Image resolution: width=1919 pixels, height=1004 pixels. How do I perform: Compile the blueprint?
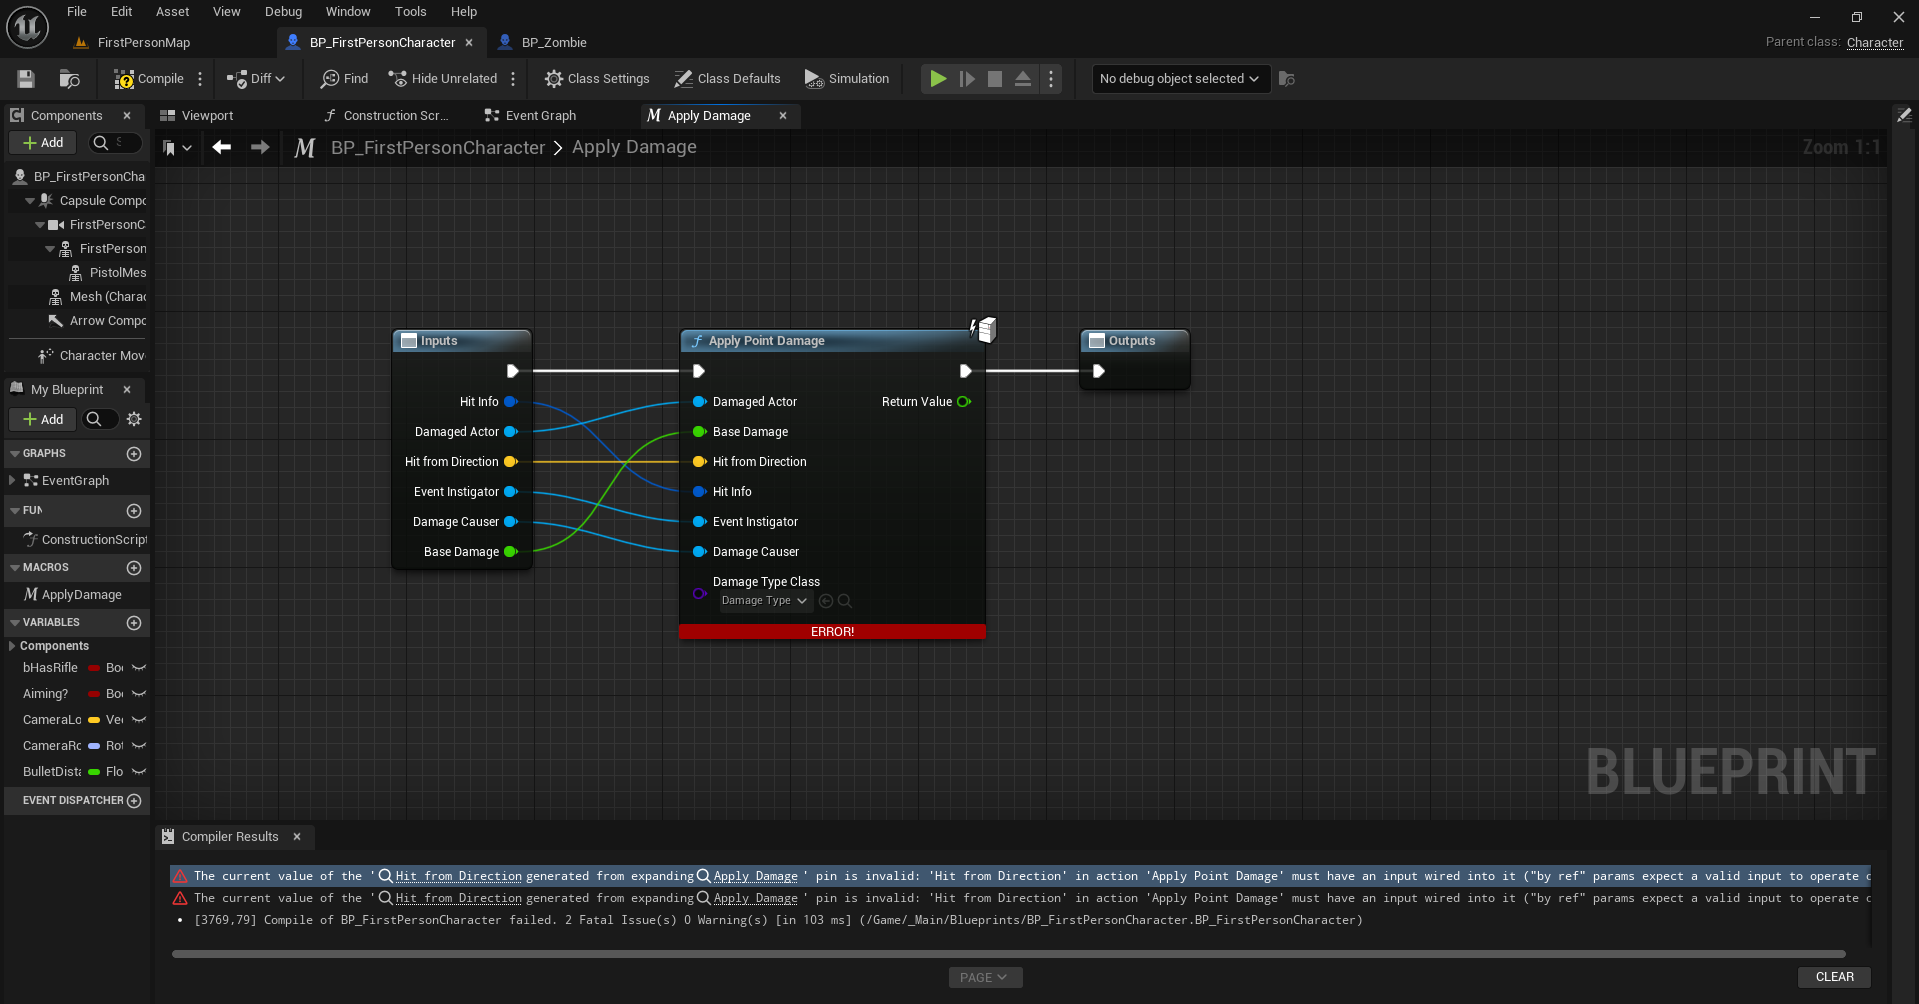[x=149, y=79]
